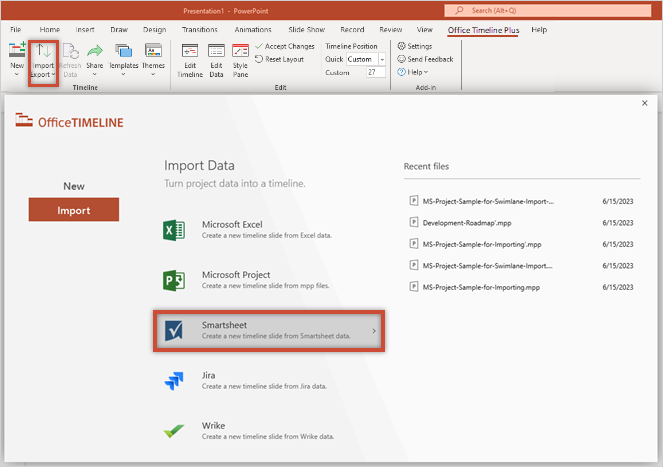663x467 pixels.
Task: Choose Wrike as import source
Action: click(x=269, y=431)
